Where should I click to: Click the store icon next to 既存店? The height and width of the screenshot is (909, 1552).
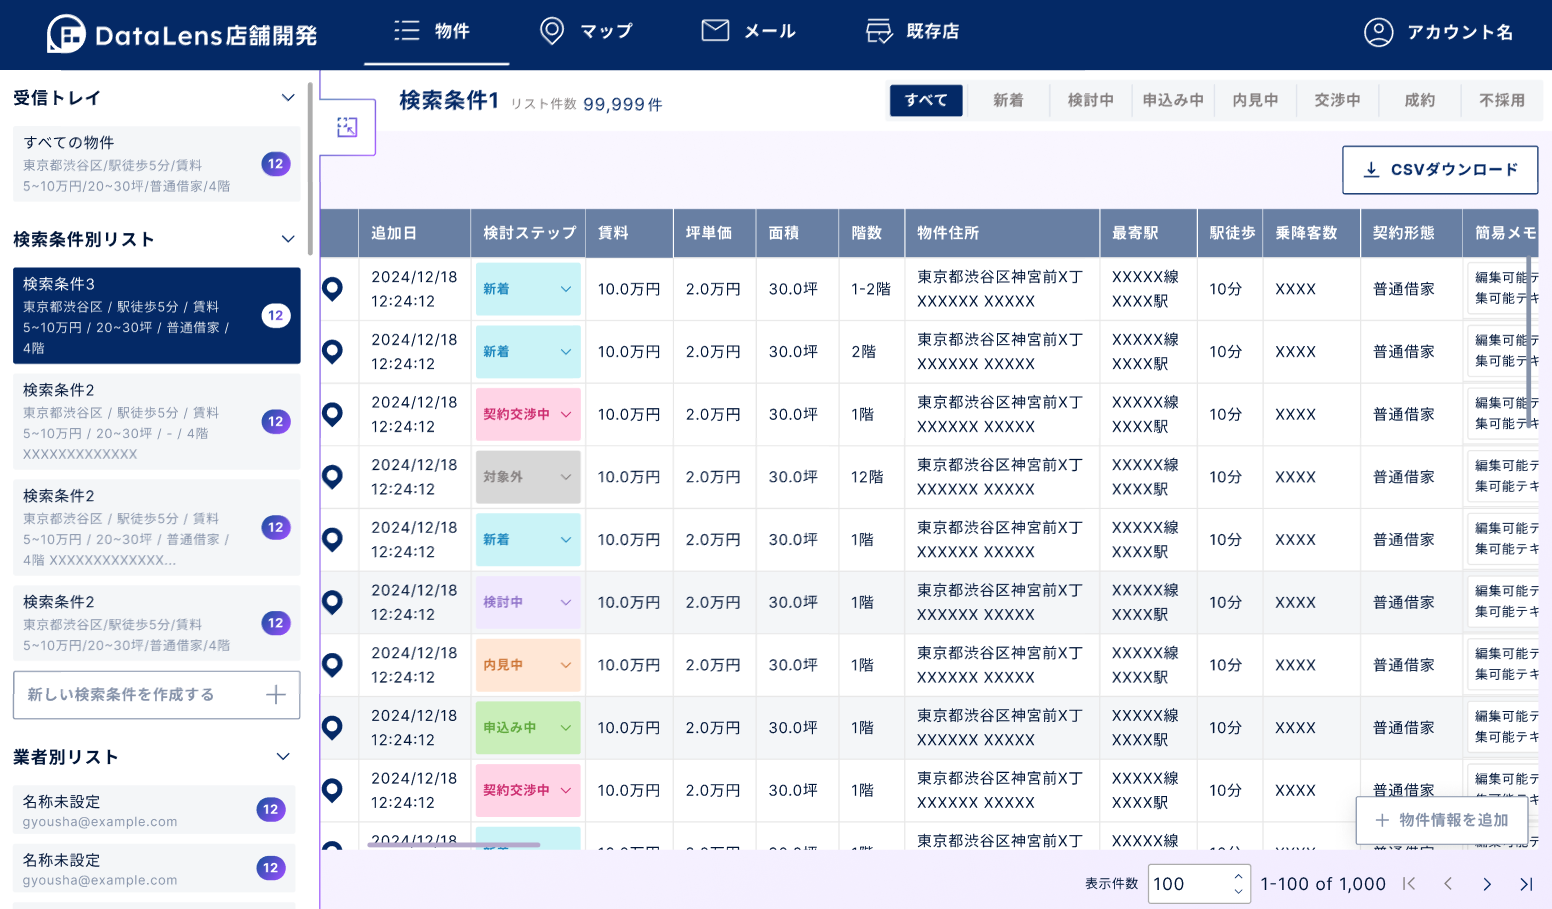coord(878,30)
